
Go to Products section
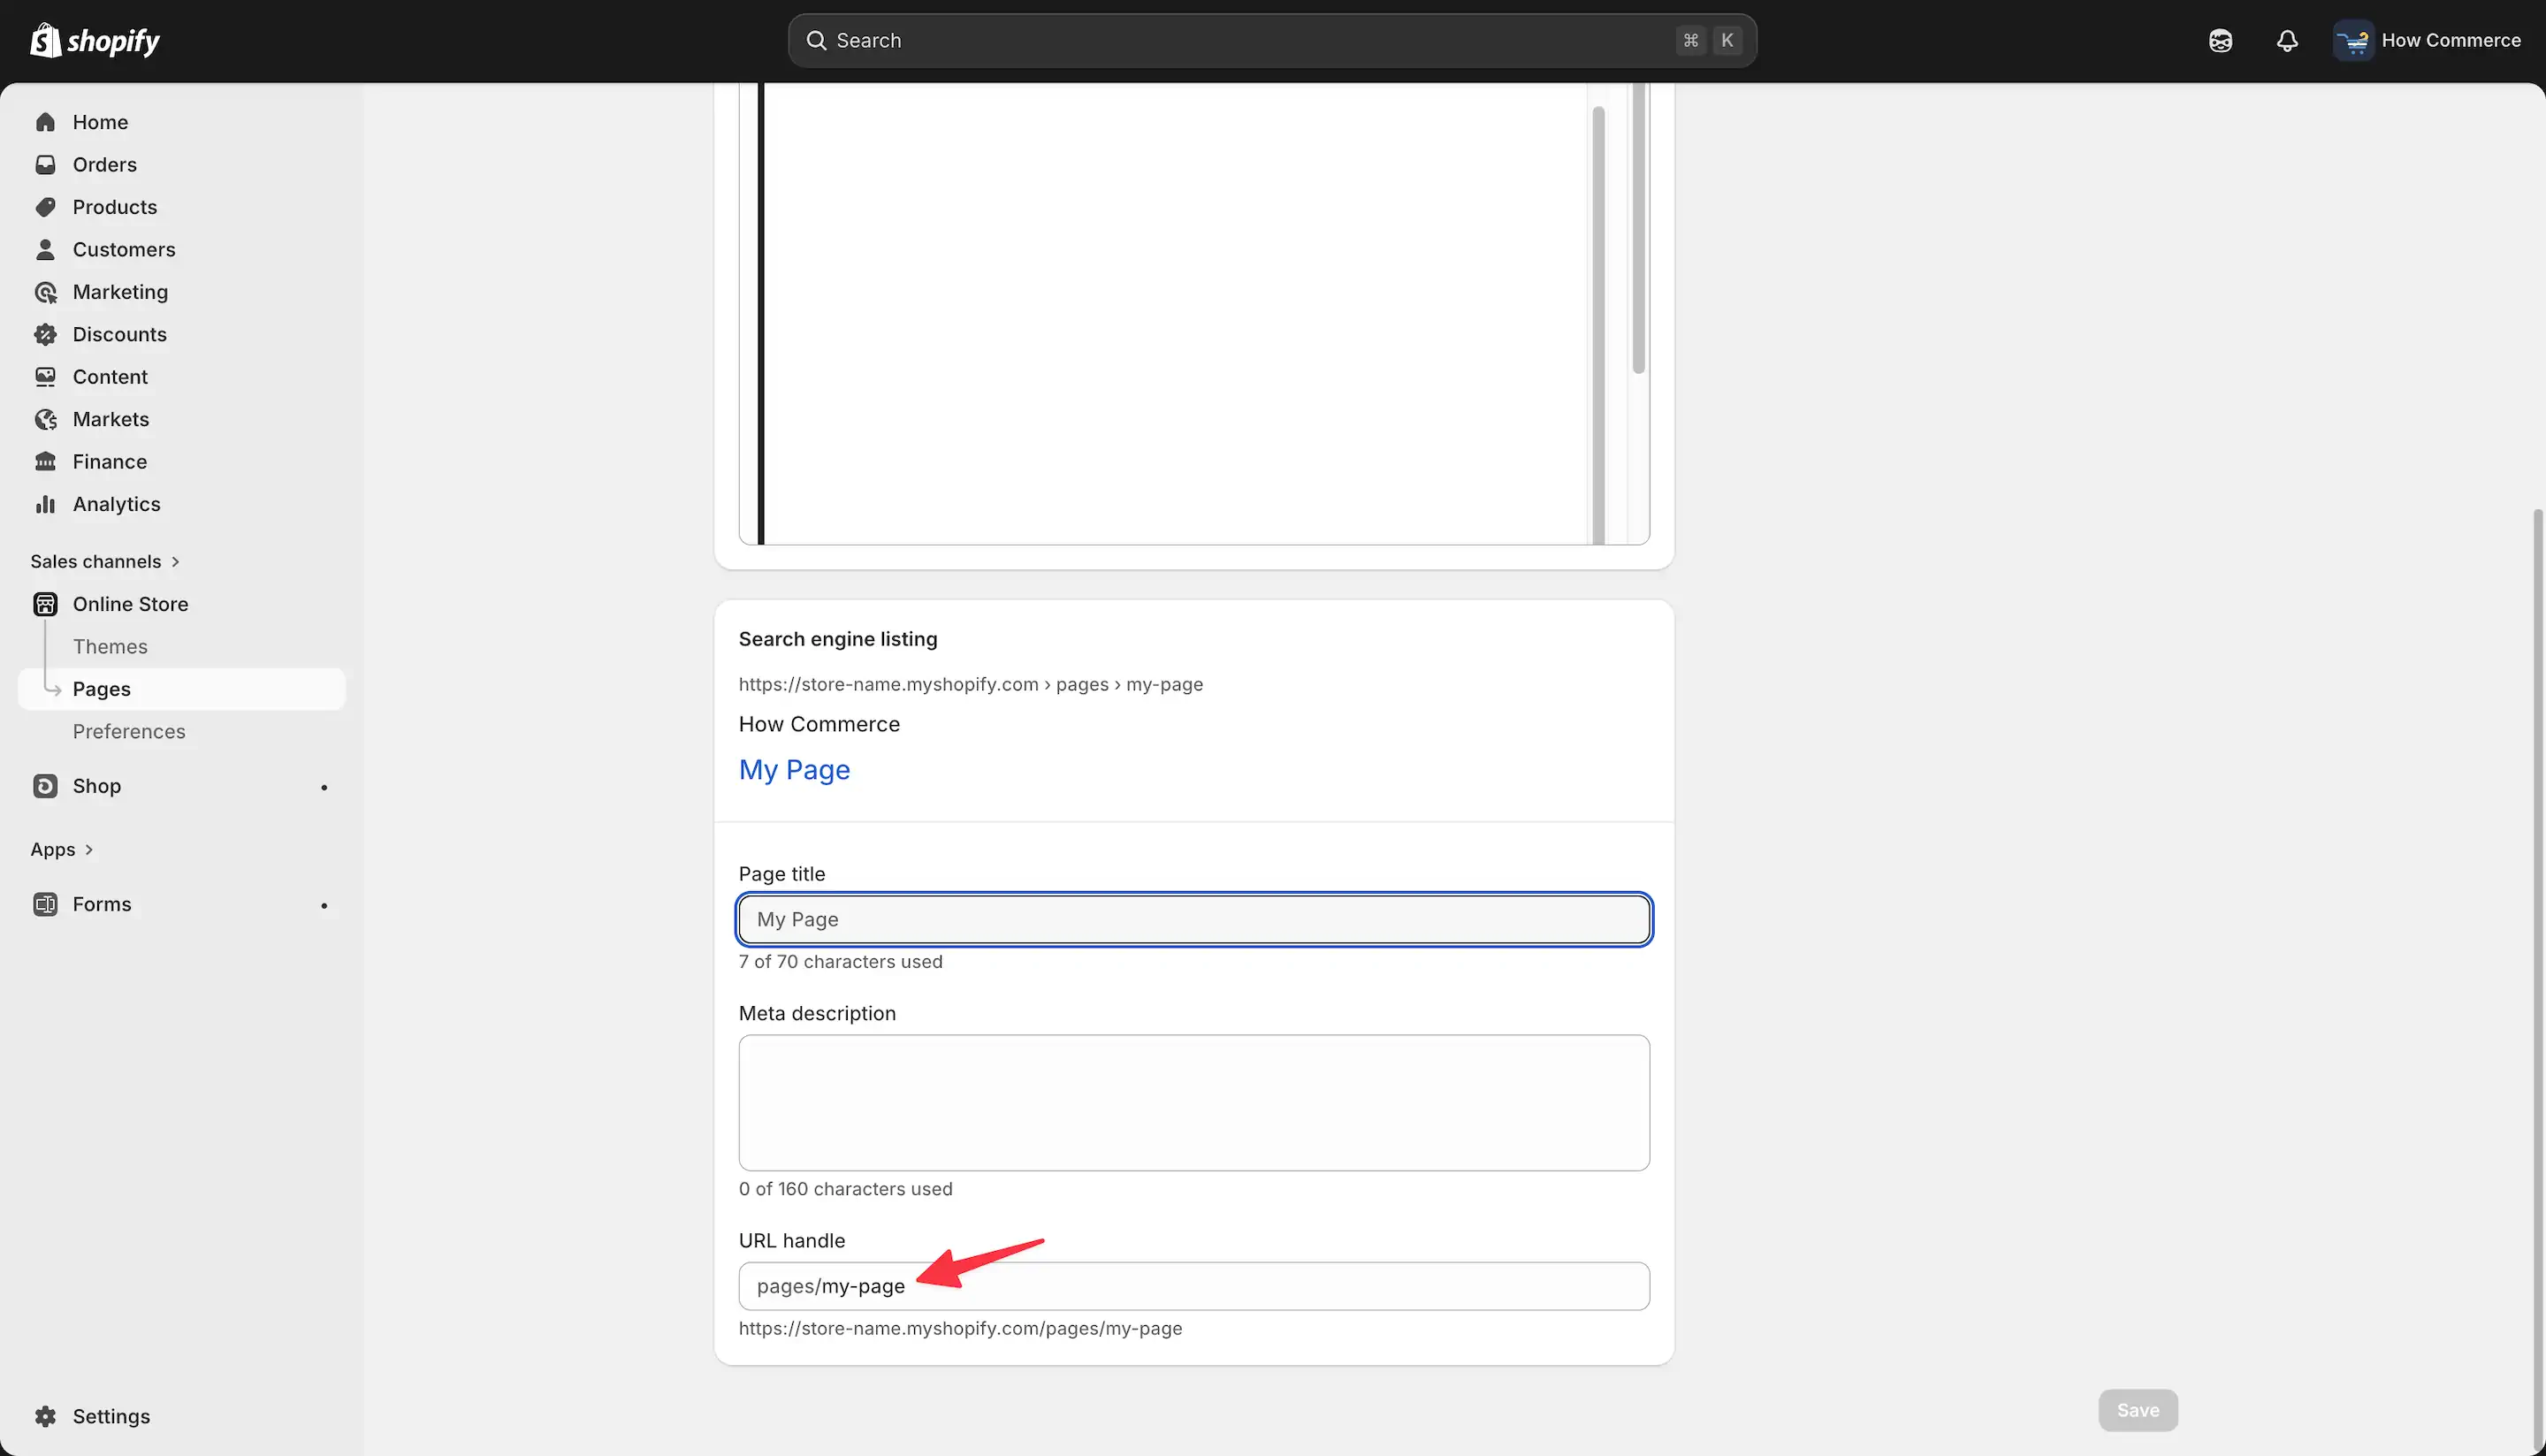coord(182,207)
